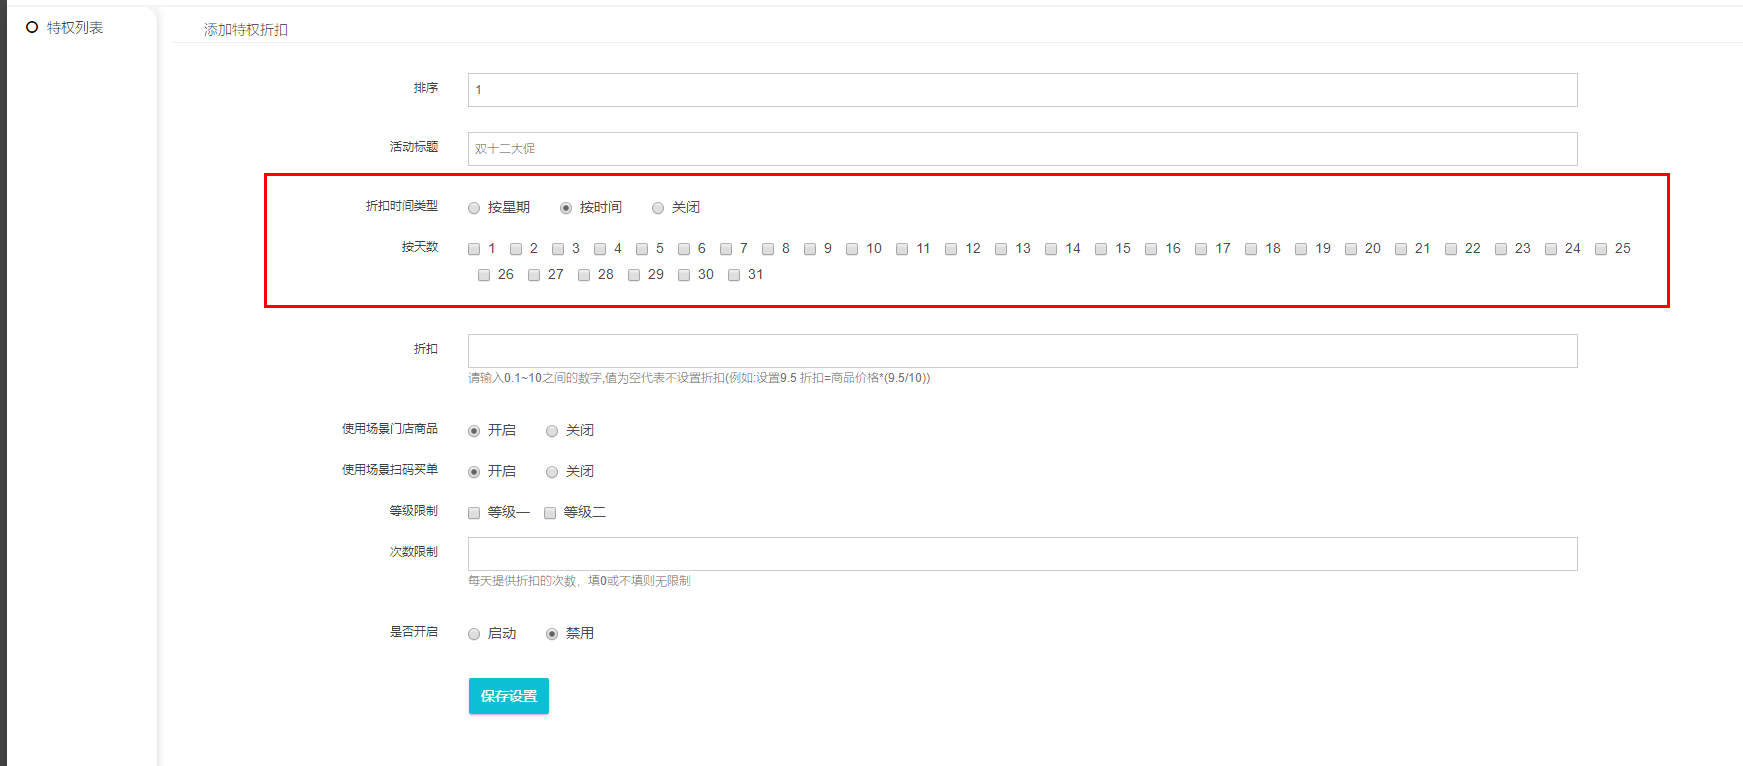1743x766 pixels.
Task: Check the 等级一 checkbox
Action: [474, 513]
